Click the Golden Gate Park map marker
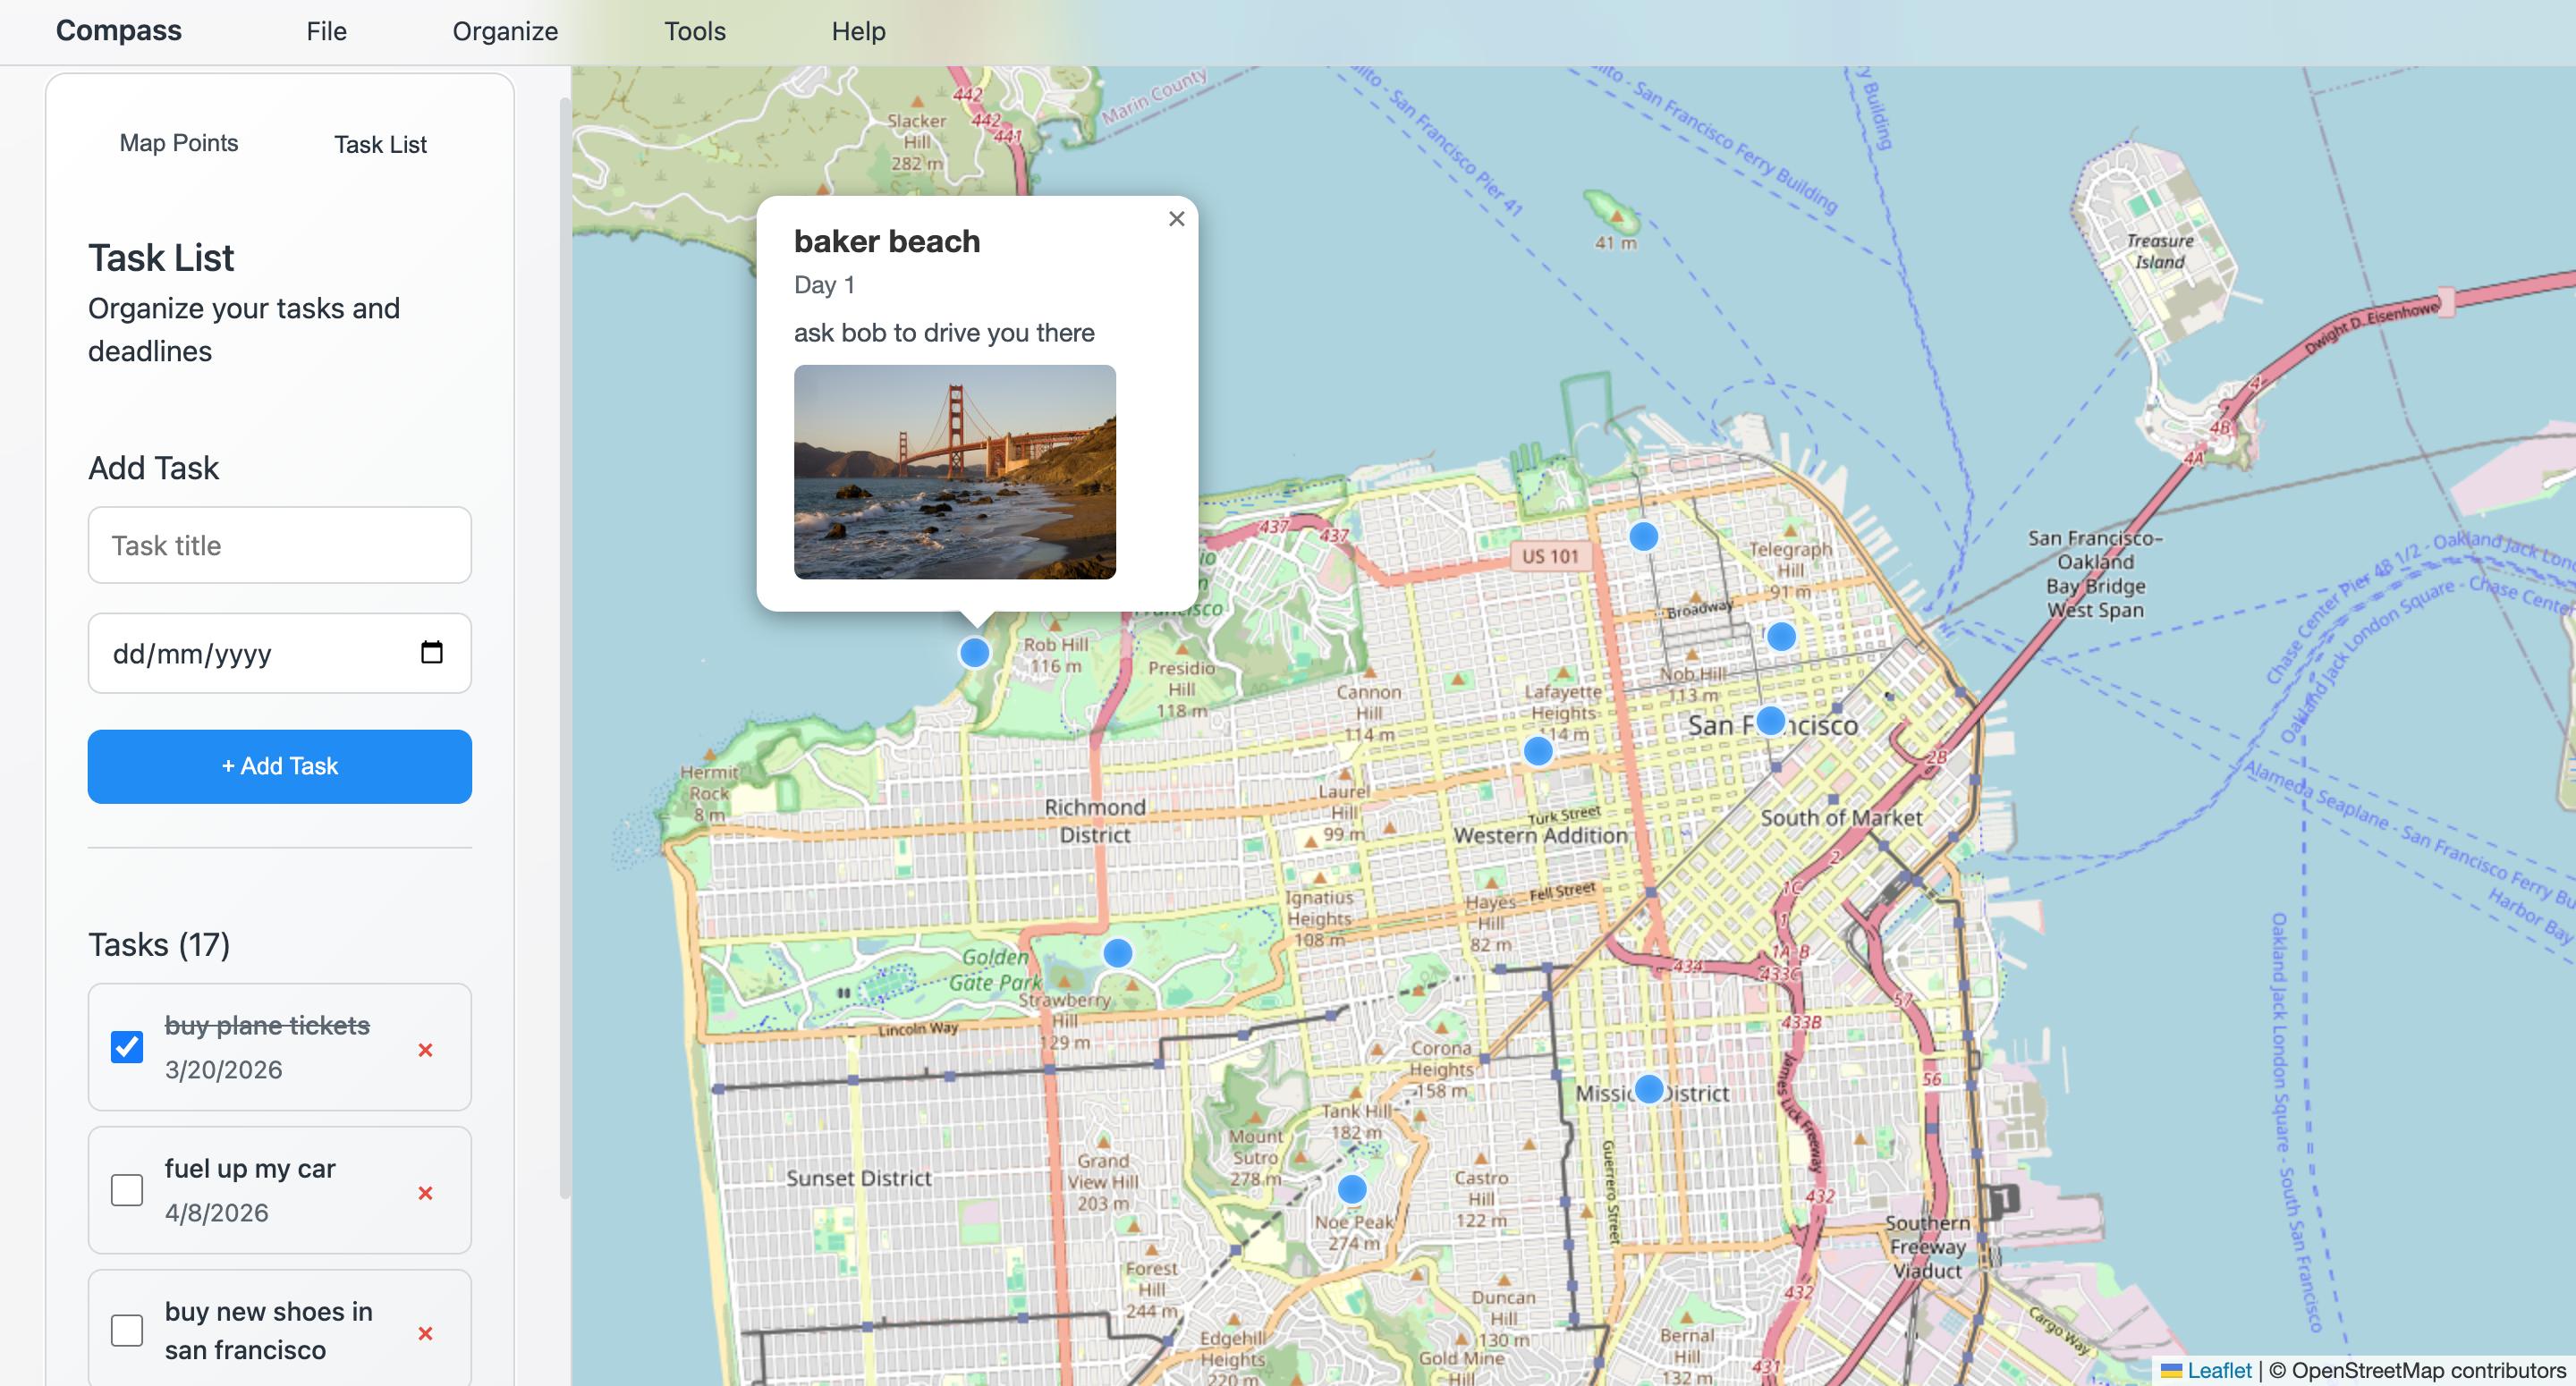Screen dimensions: 2576x1386 pos(1117,953)
